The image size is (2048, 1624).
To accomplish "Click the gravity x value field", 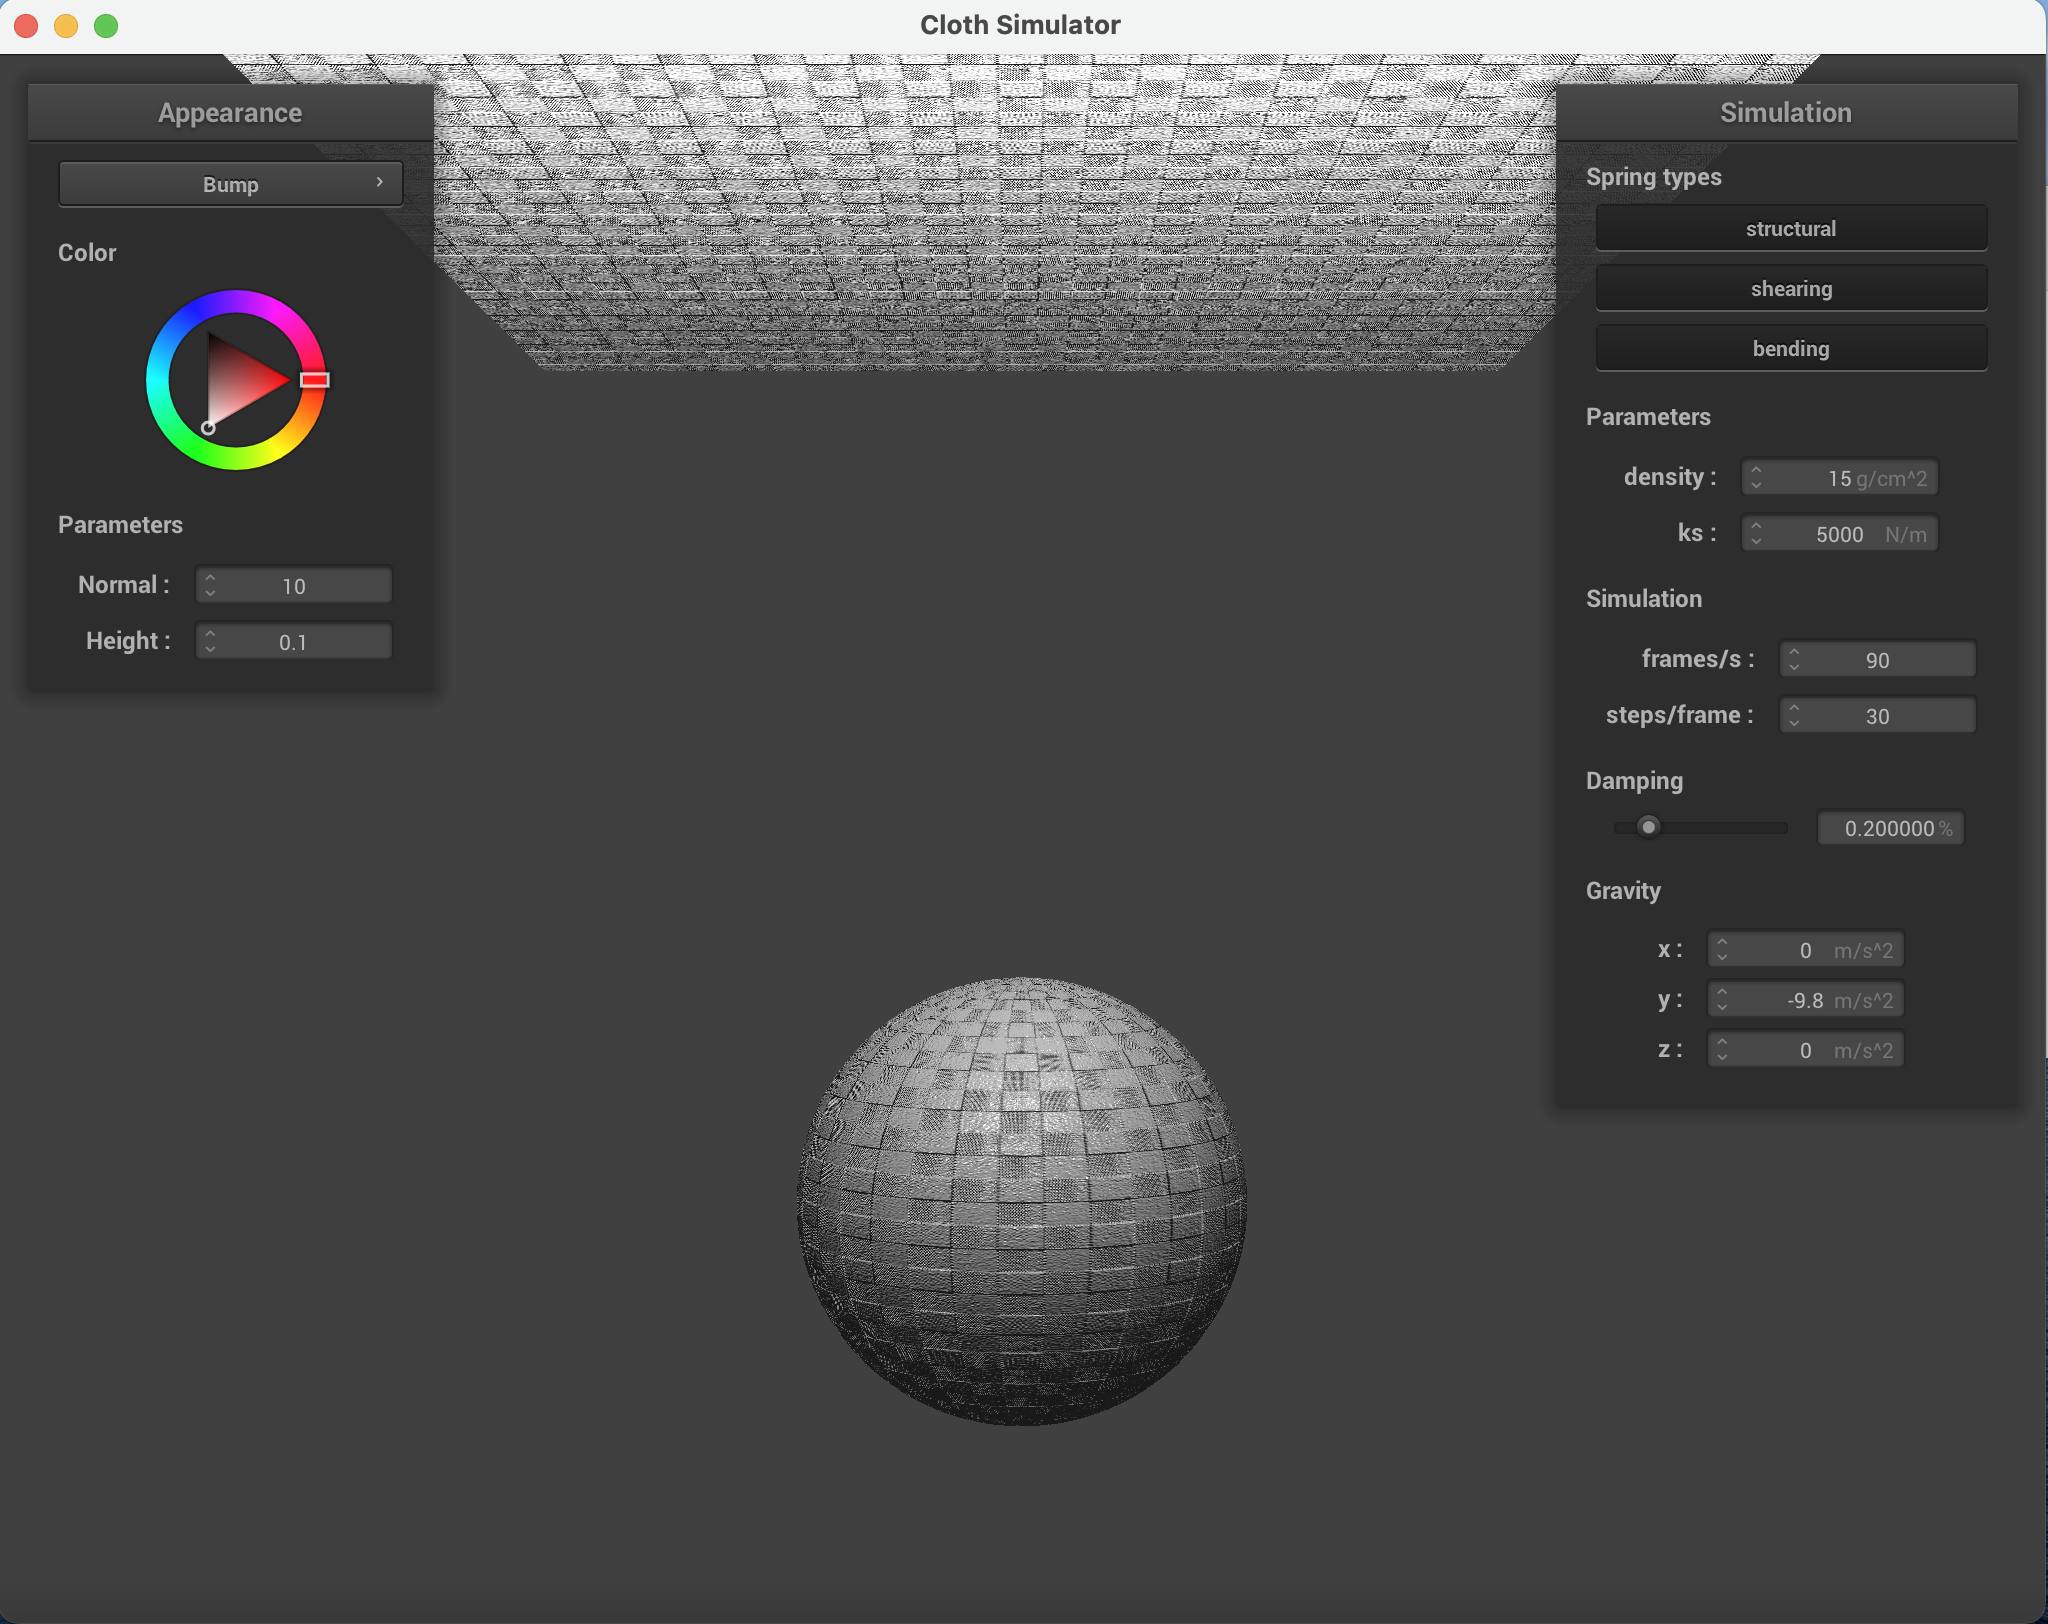I will (x=1805, y=951).
